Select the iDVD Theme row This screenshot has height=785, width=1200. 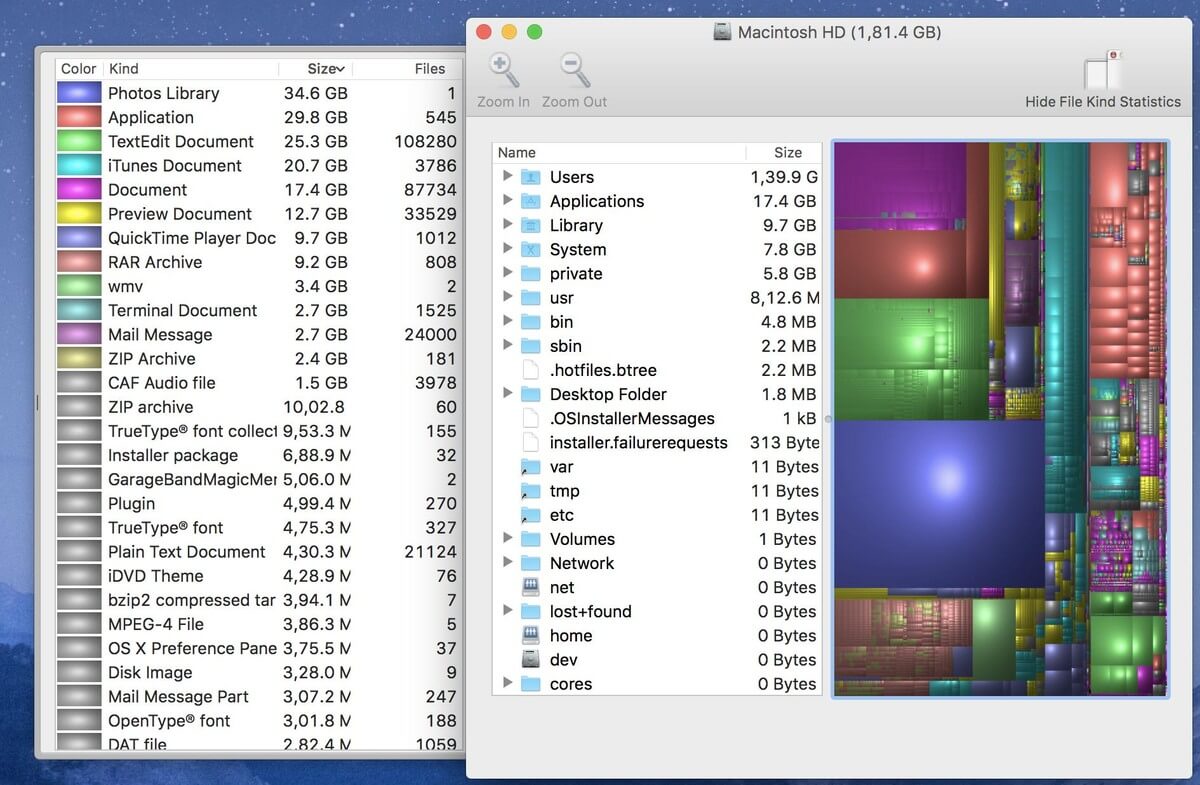[260, 576]
